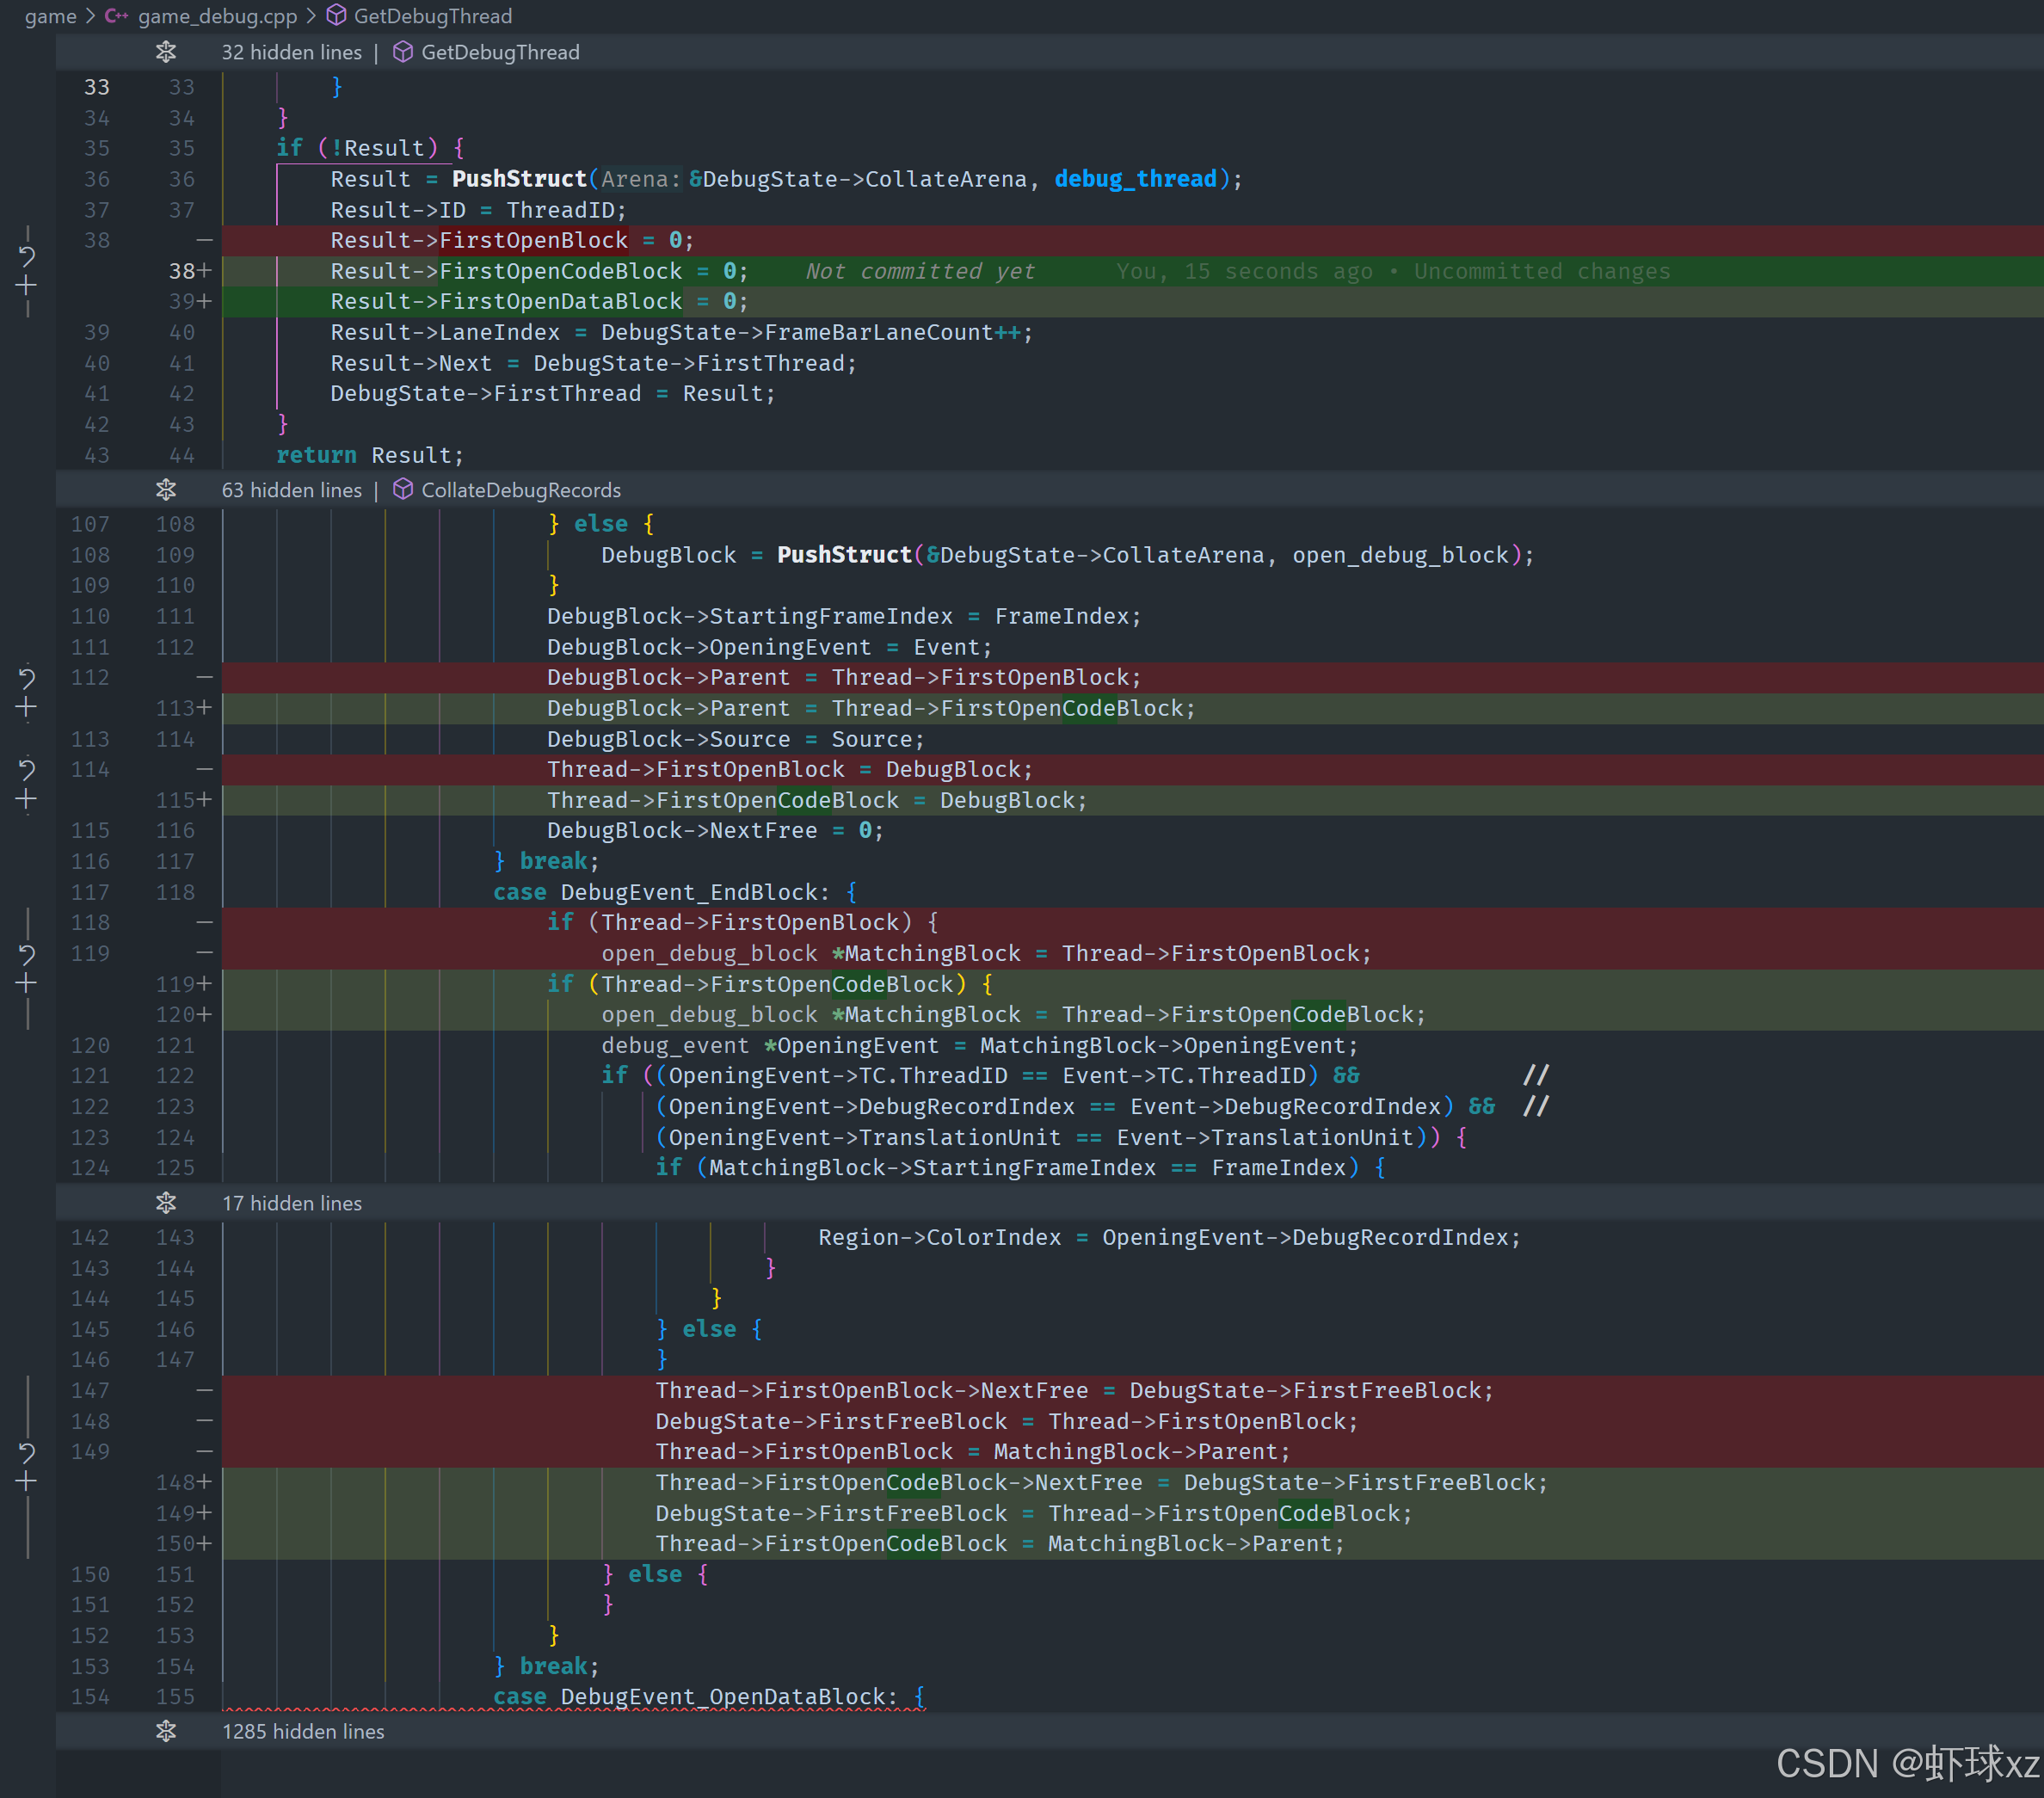
Task: Stage the Thread->FirstOpenCodeBlock = DebugBlock change
Action: point(27,800)
